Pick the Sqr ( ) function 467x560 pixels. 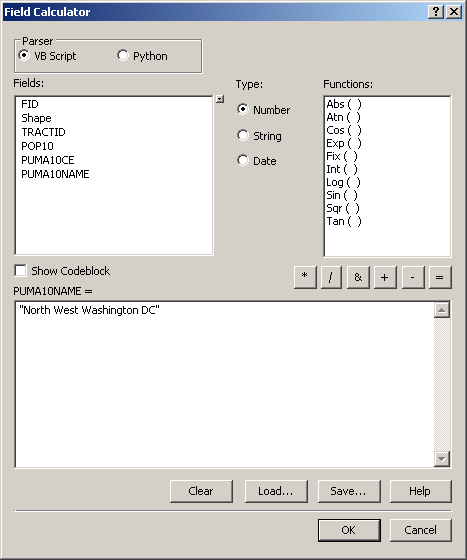(x=342, y=208)
